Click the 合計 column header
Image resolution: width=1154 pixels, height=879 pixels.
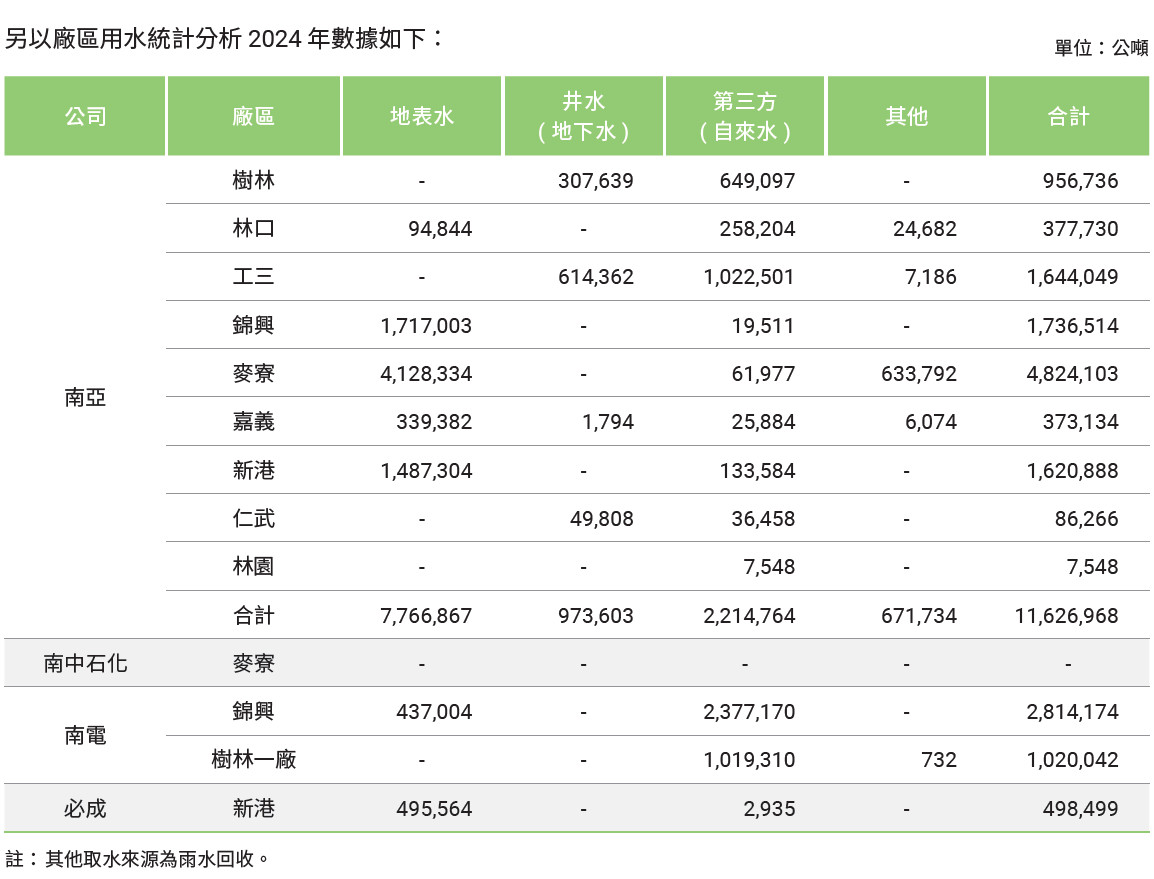pyautogui.click(x=1069, y=114)
